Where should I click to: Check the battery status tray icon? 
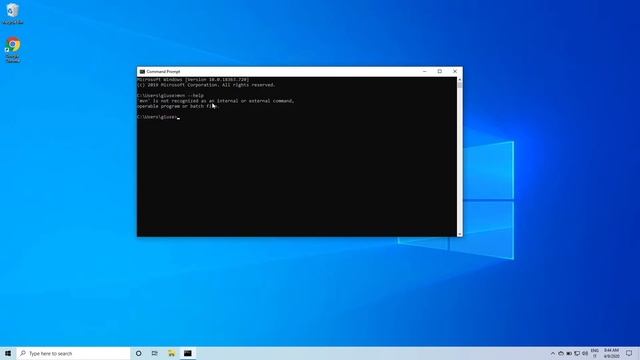pos(569,353)
